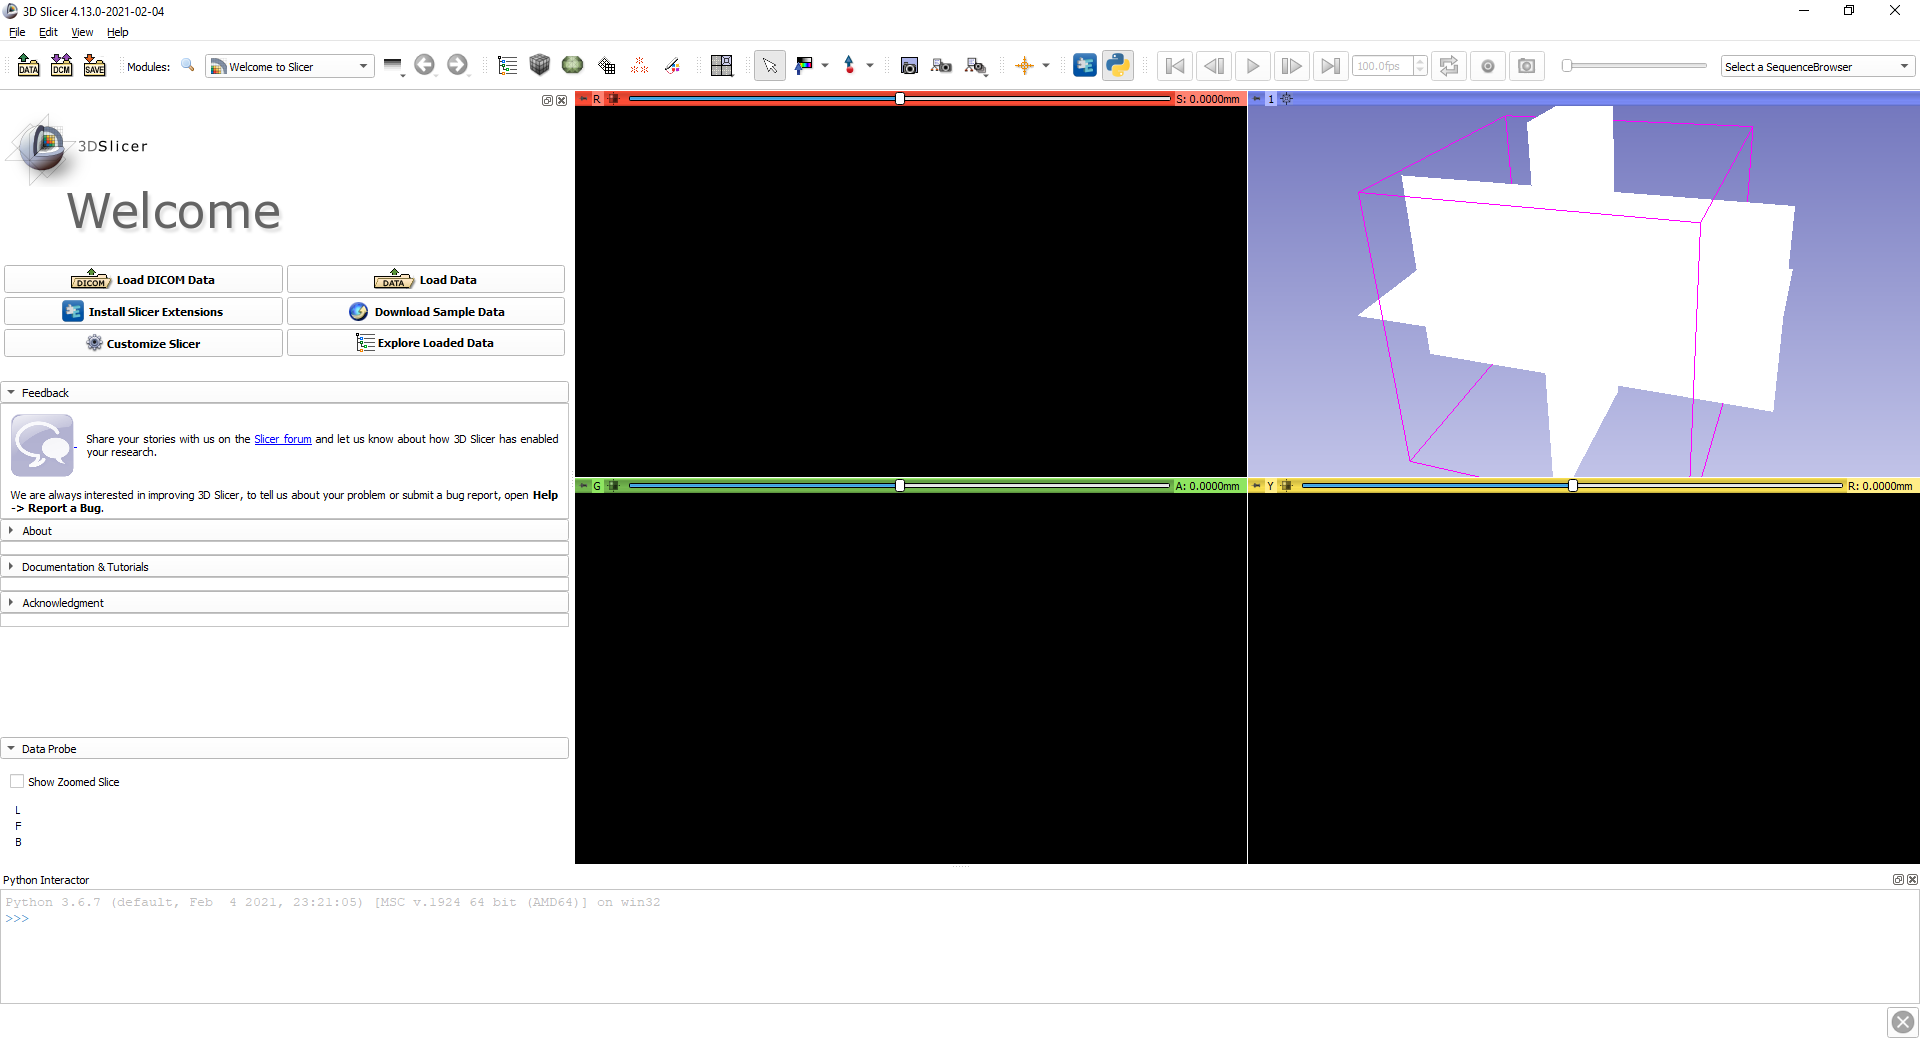Screen dimensions: 1920x1040
Task: Click Install Slicer Extensions button
Action: point(143,311)
